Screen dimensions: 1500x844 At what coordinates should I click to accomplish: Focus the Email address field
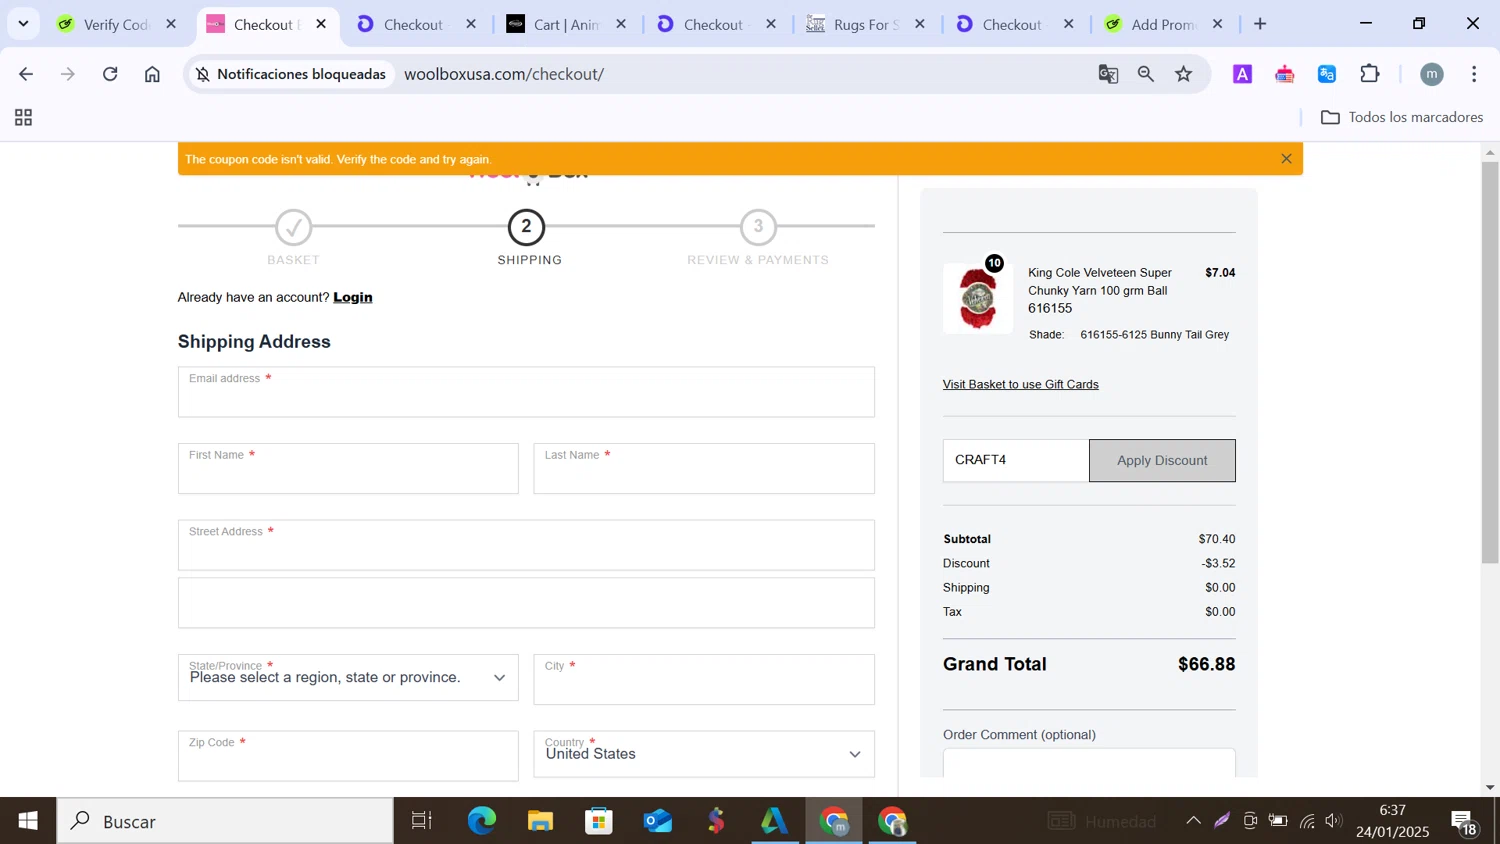click(x=526, y=392)
